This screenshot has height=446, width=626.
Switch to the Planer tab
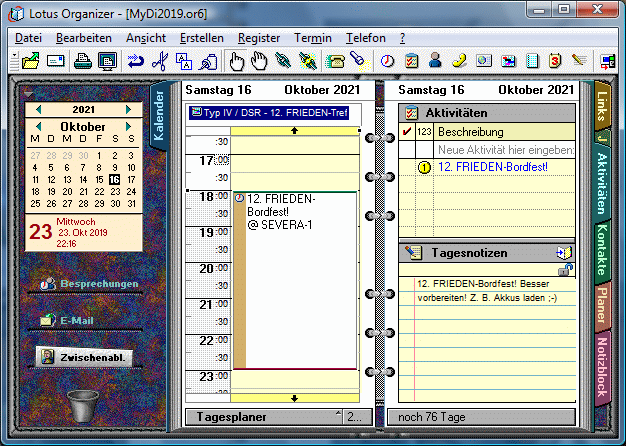[x=602, y=305]
